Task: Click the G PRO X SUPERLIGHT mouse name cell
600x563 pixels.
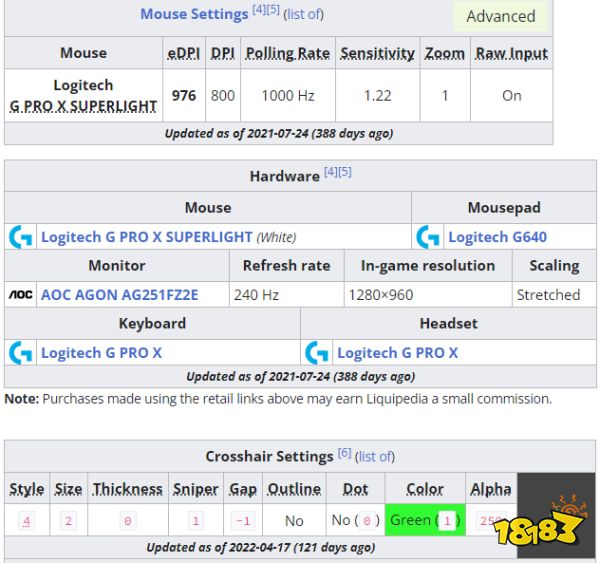Action: 83,95
